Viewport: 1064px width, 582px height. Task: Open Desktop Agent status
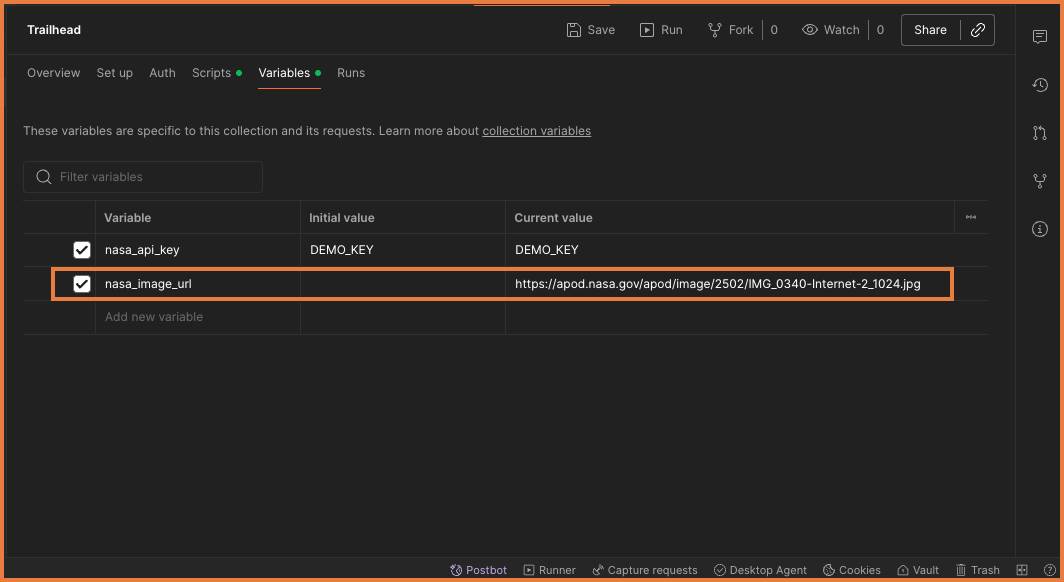point(760,570)
